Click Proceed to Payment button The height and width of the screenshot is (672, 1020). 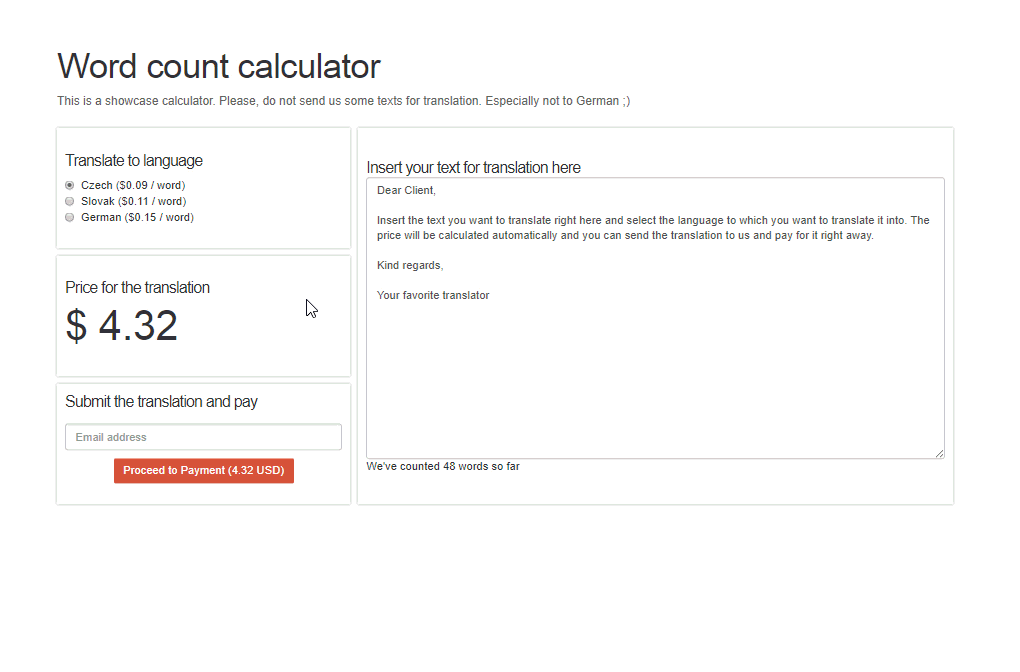tap(204, 470)
